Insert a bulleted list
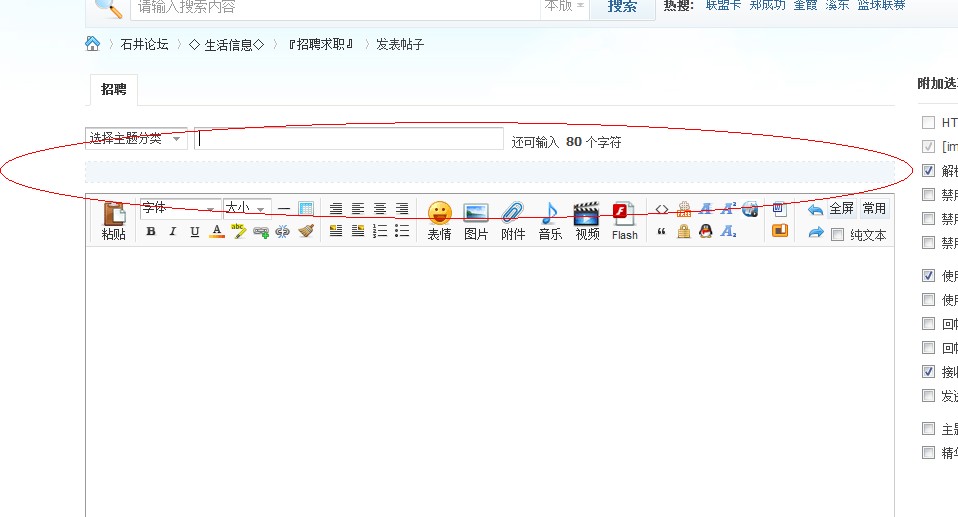The height and width of the screenshot is (517, 958). [x=402, y=230]
